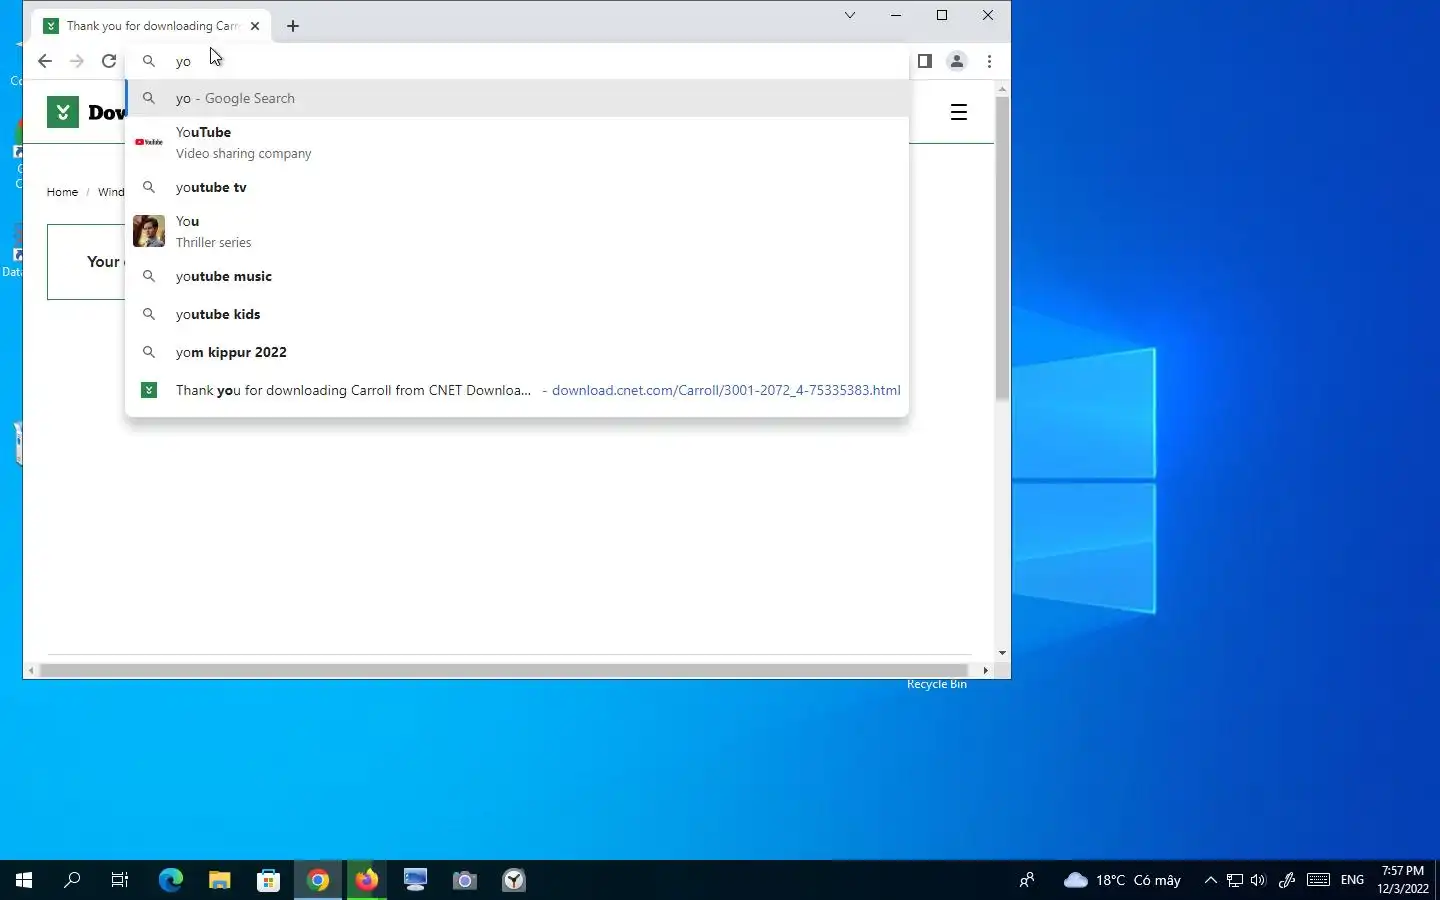Open Task View on taskbar
The height and width of the screenshot is (900, 1440).
click(x=120, y=880)
